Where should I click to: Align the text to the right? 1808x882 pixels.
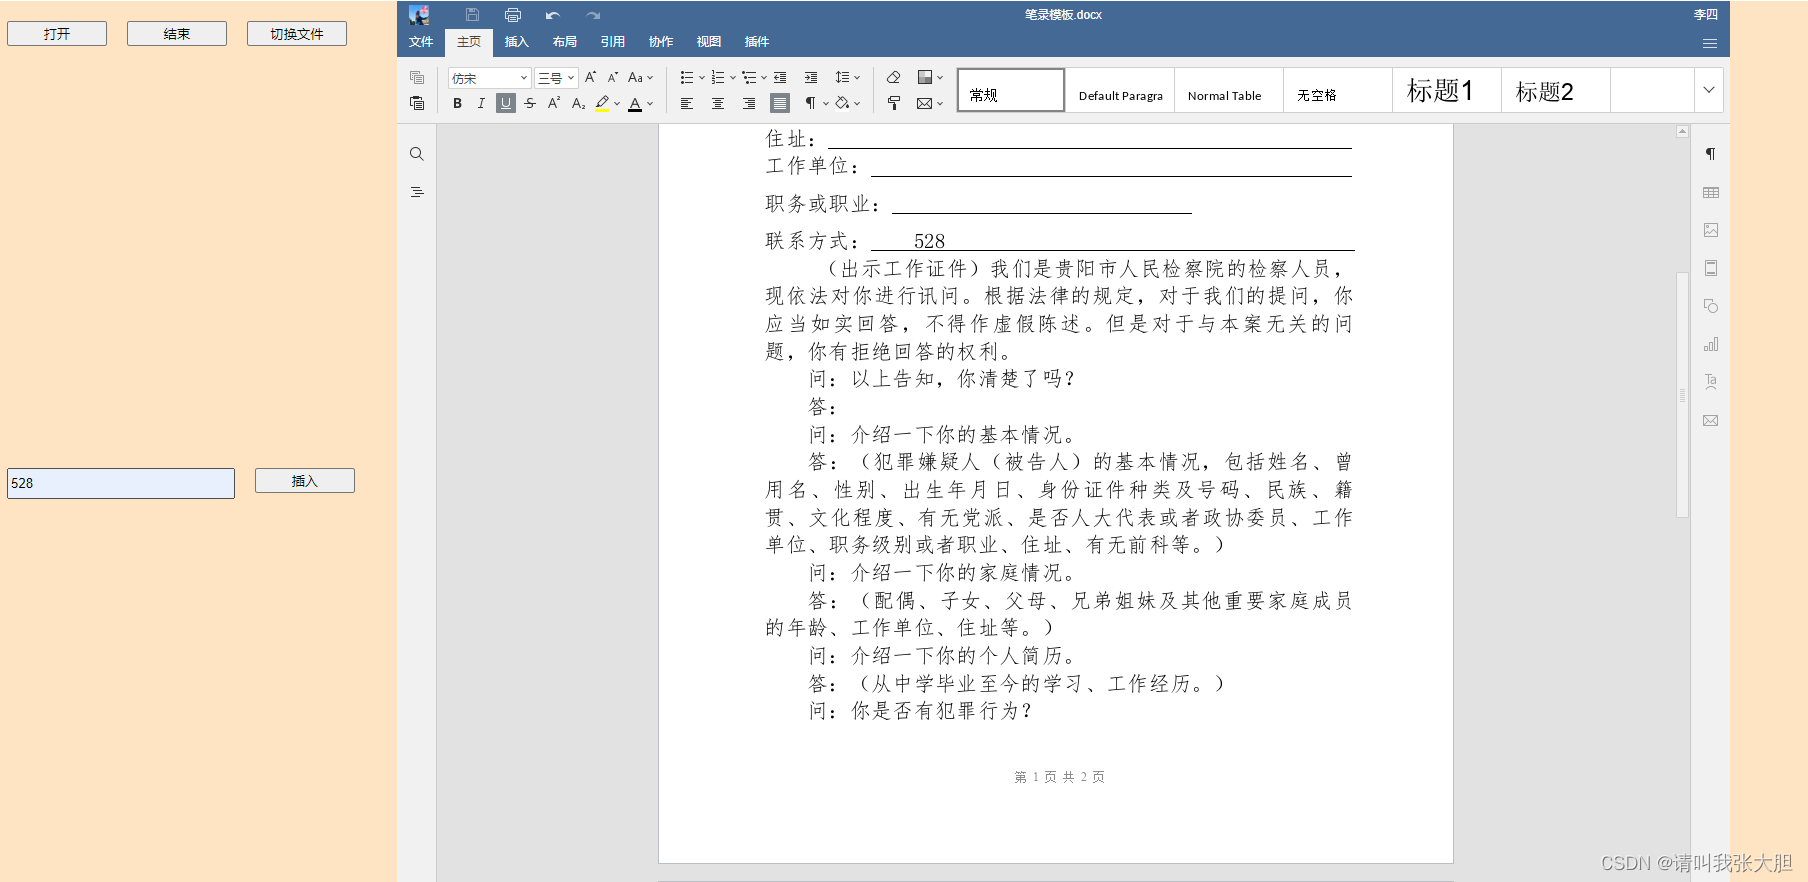click(x=749, y=103)
